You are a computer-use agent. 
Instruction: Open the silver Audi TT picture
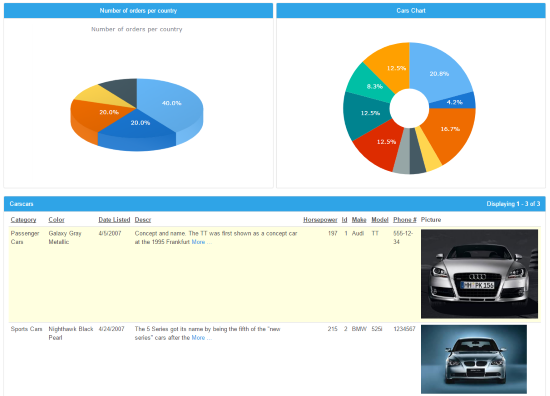(479, 274)
